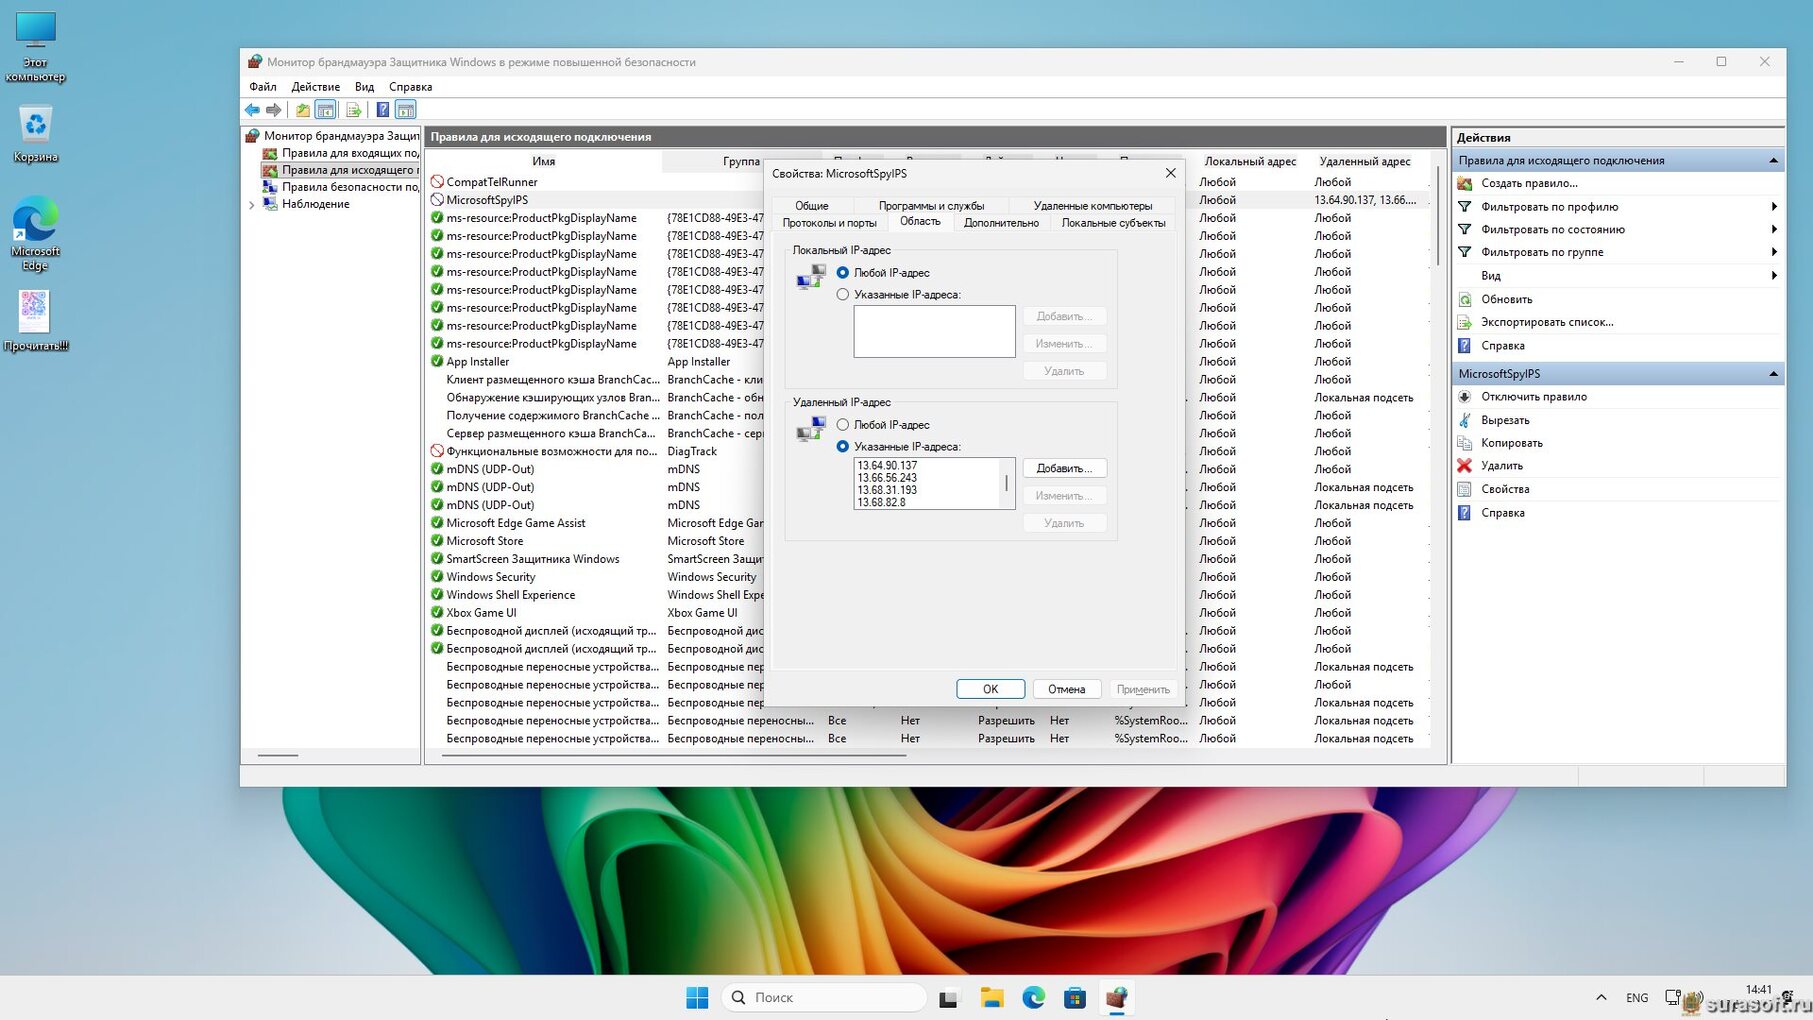Click the Export list toolbar icon
Screen dimensions: 1813x1020
pos(353,110)
